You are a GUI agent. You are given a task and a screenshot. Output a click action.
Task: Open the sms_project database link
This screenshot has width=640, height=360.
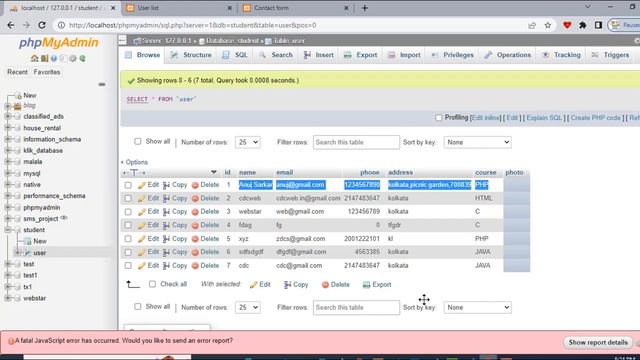click(40, 219)
